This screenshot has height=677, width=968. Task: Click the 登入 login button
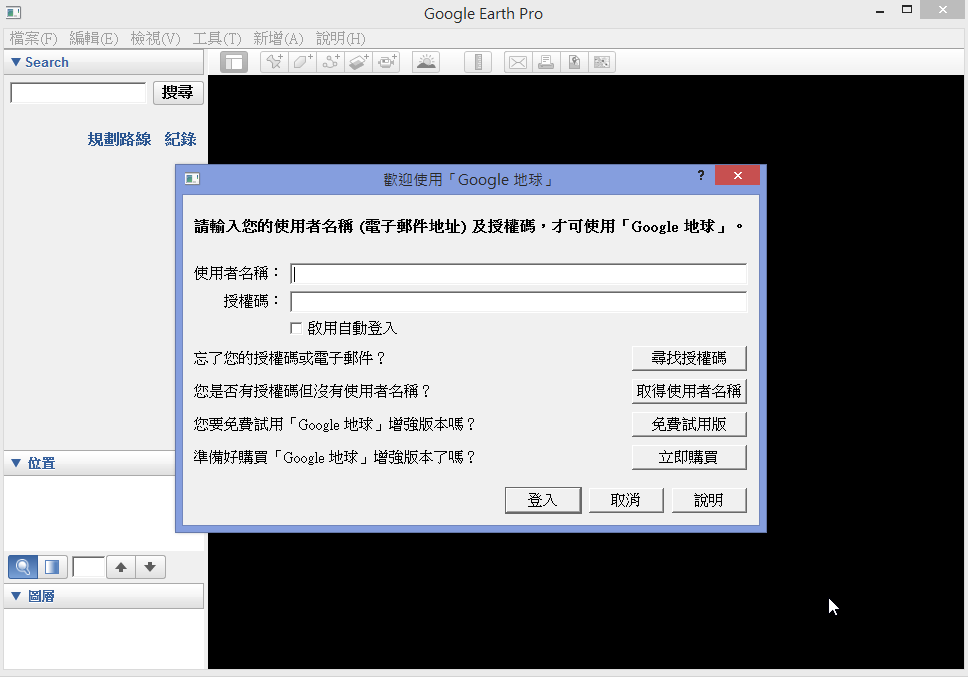tap(543, 500)
